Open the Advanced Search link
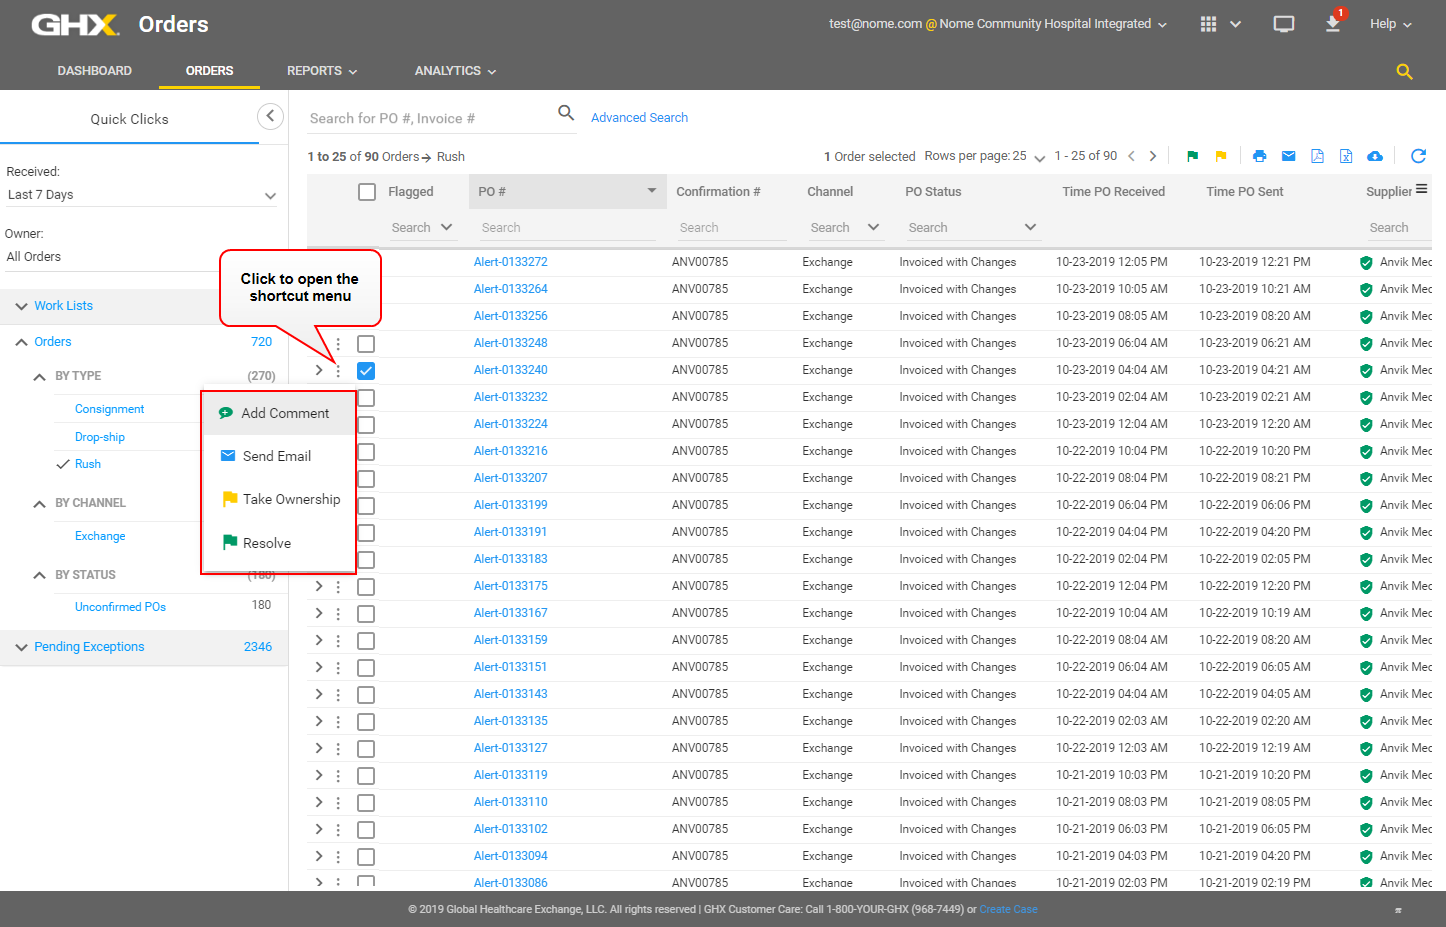The image size is (1446, 927). coord(639,118)
